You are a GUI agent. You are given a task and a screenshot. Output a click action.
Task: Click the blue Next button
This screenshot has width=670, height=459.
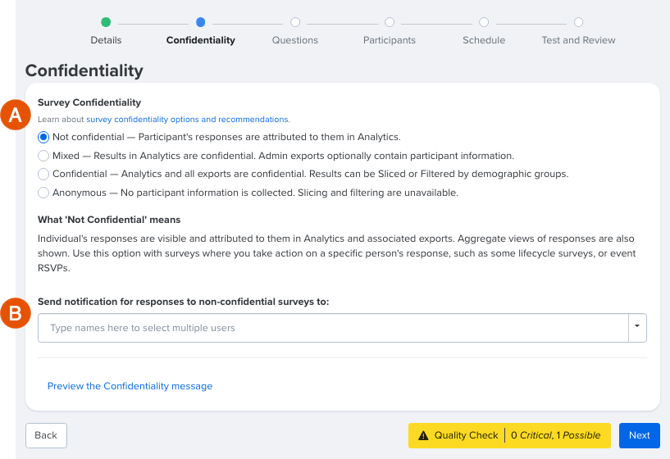coord(639,435)
